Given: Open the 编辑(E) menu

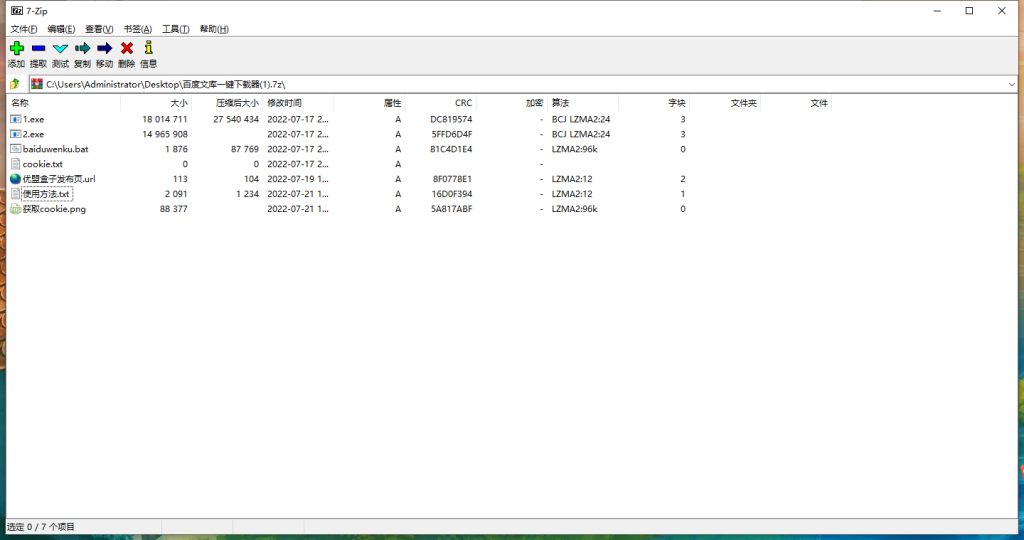Looking at the screenshot, I should point(61,29).
